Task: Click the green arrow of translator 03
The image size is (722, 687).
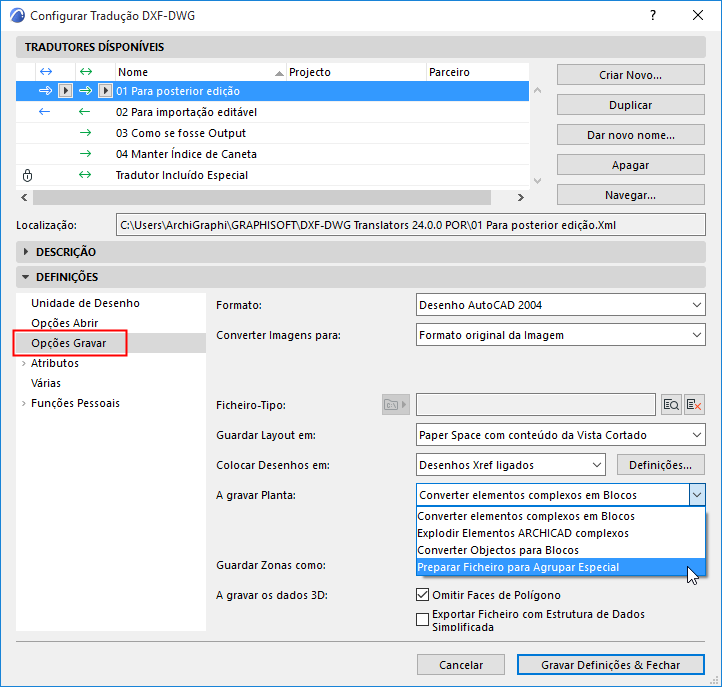Action: point(85,133)
